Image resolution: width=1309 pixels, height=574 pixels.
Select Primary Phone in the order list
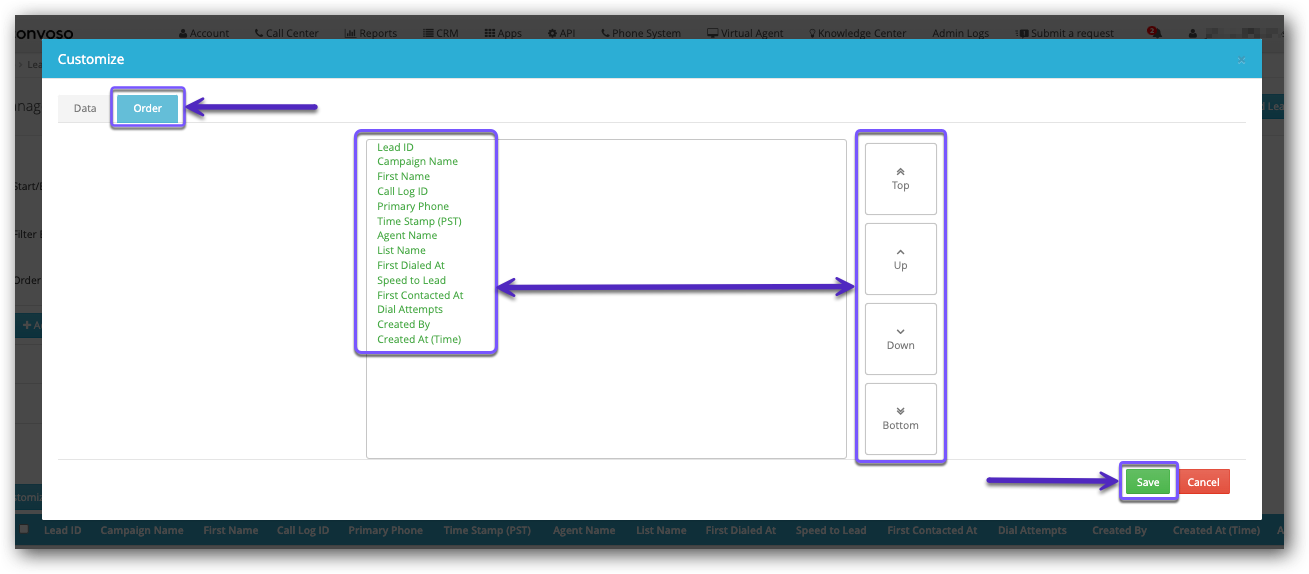[x=413, y=206]
